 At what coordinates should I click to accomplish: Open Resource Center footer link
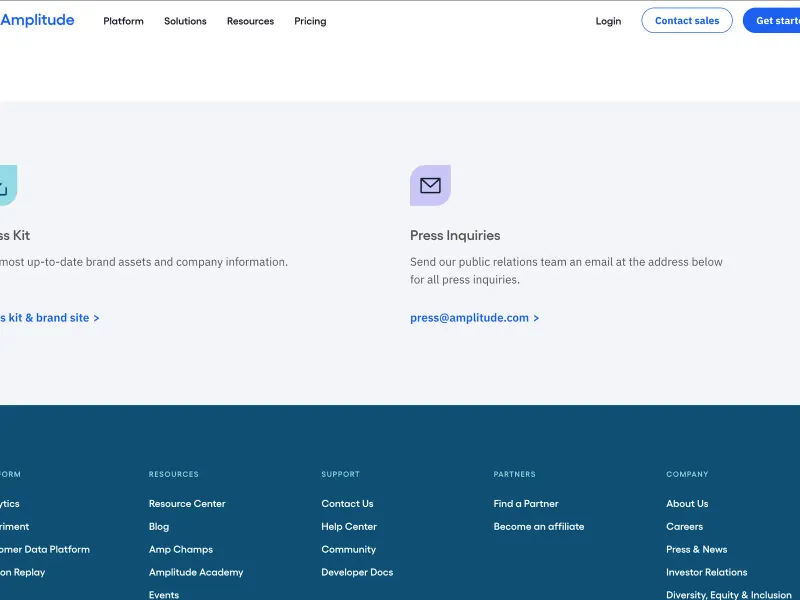pos(187,504)
